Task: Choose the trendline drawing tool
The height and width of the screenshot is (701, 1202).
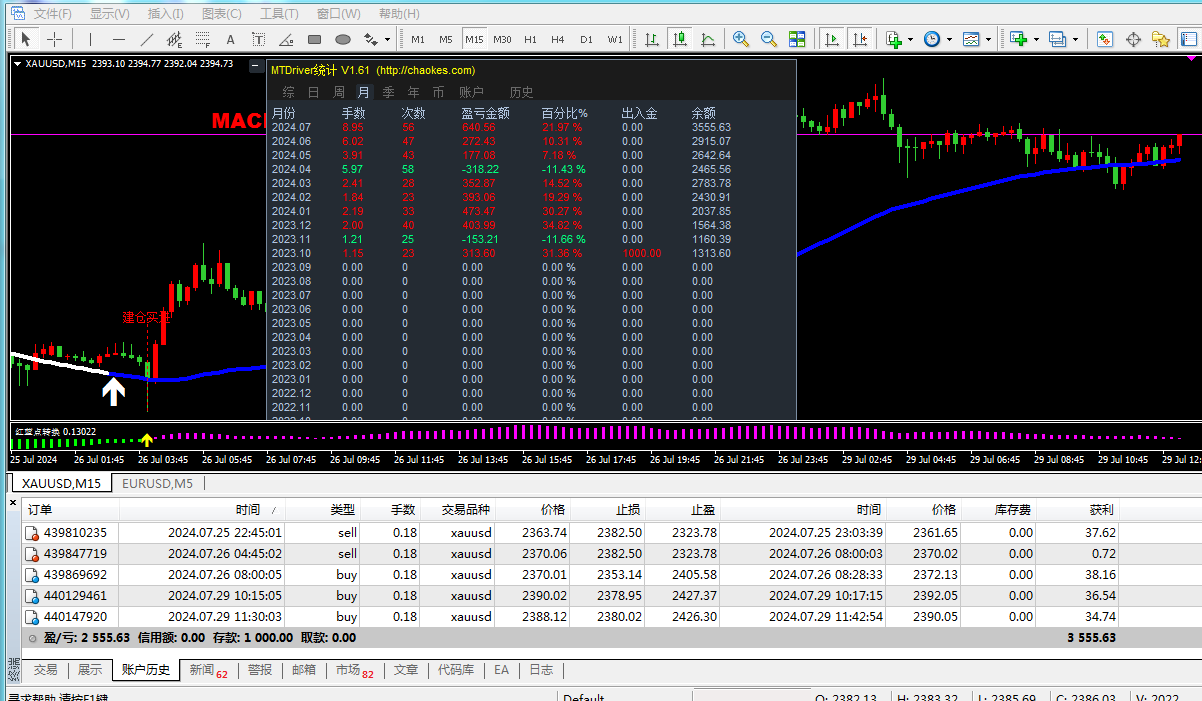Action: pyautogui.click(x=147, y=39)
